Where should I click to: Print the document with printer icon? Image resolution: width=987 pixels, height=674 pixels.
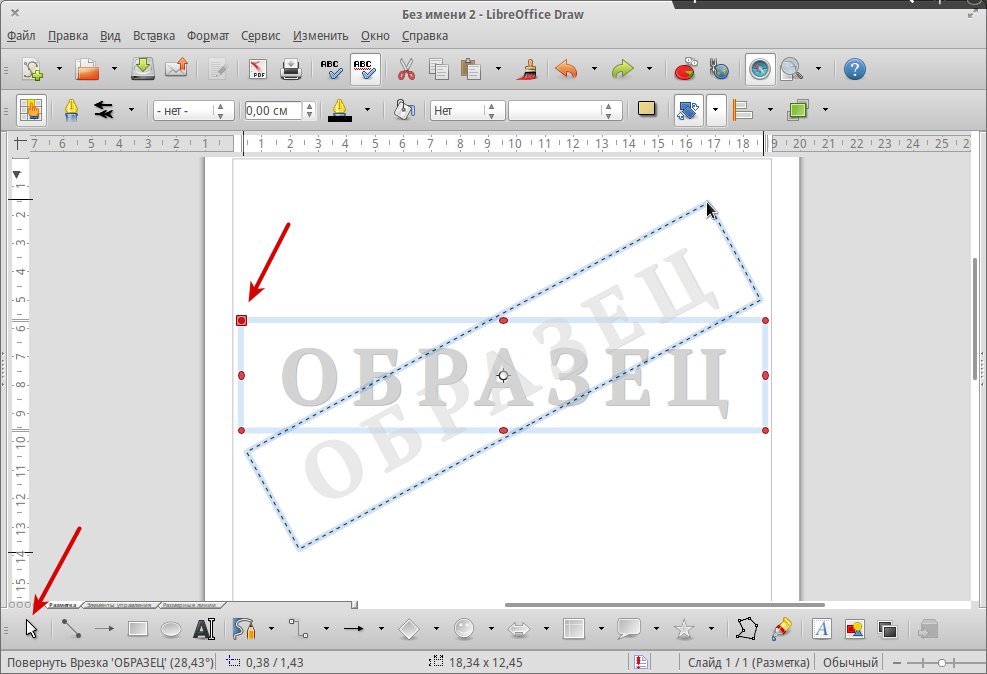click(290, 69)
